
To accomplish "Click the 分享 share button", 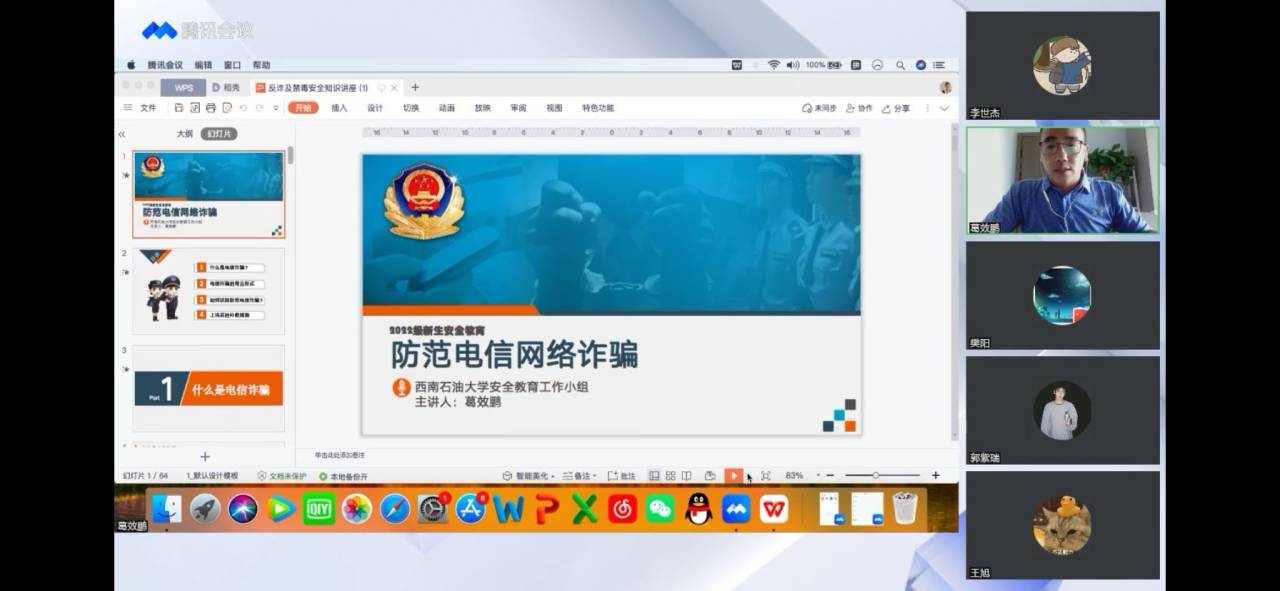I will (896, 108).
